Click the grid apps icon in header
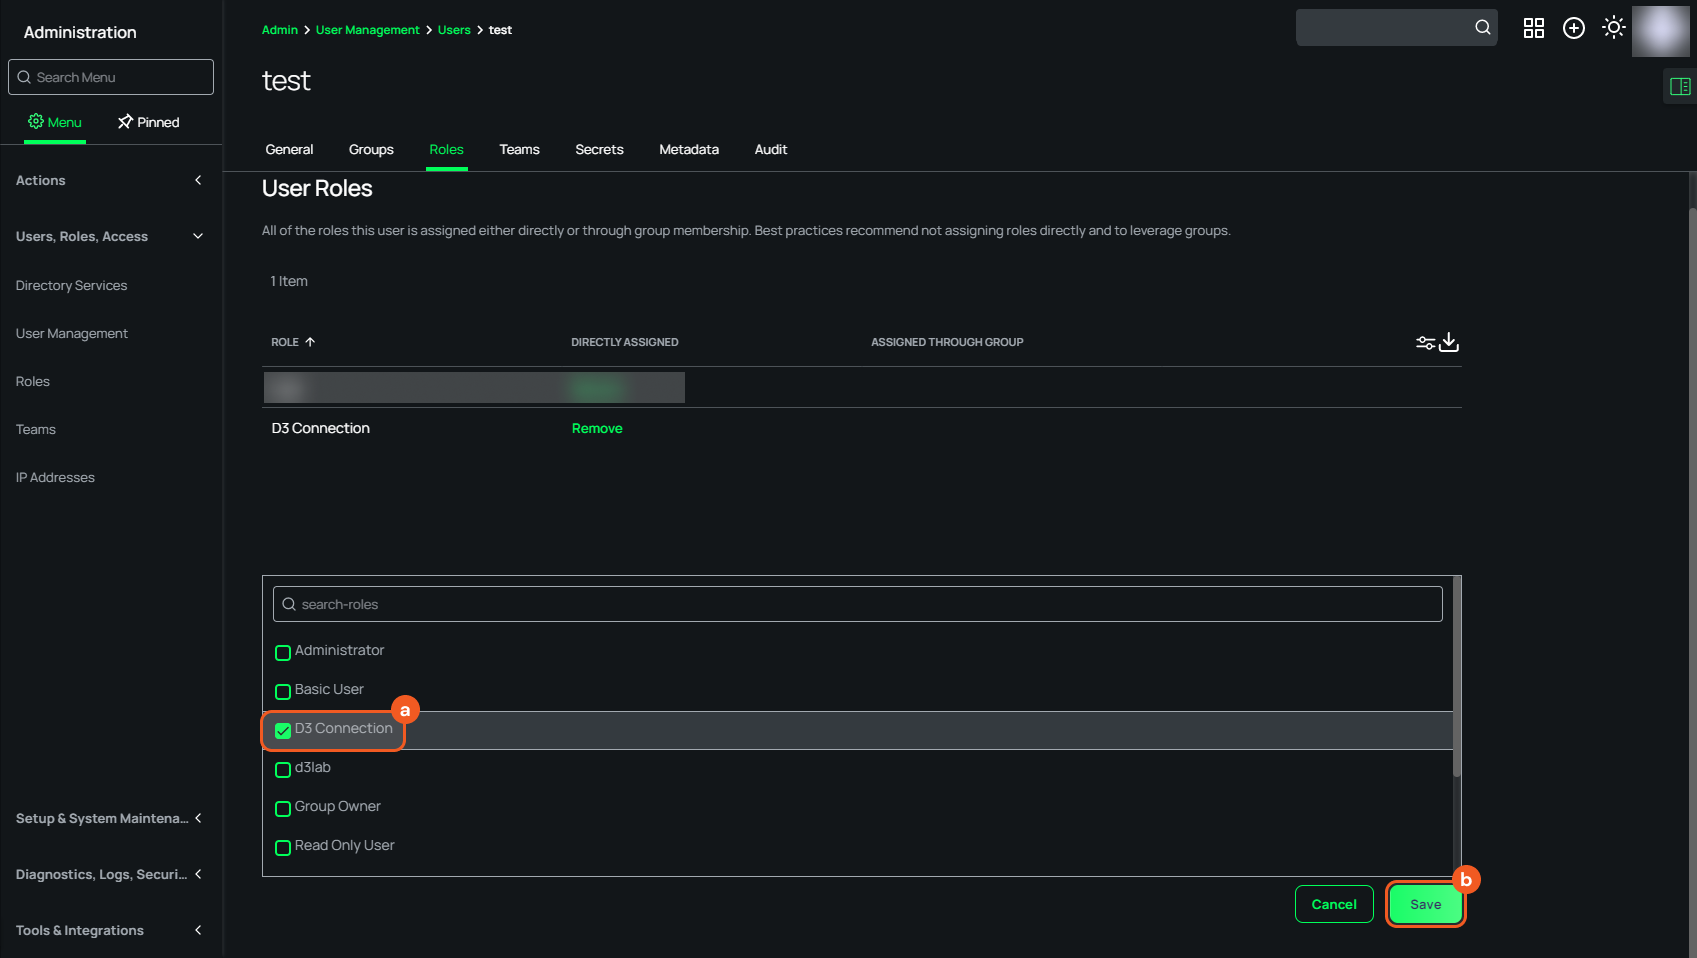 (1533, 28)
